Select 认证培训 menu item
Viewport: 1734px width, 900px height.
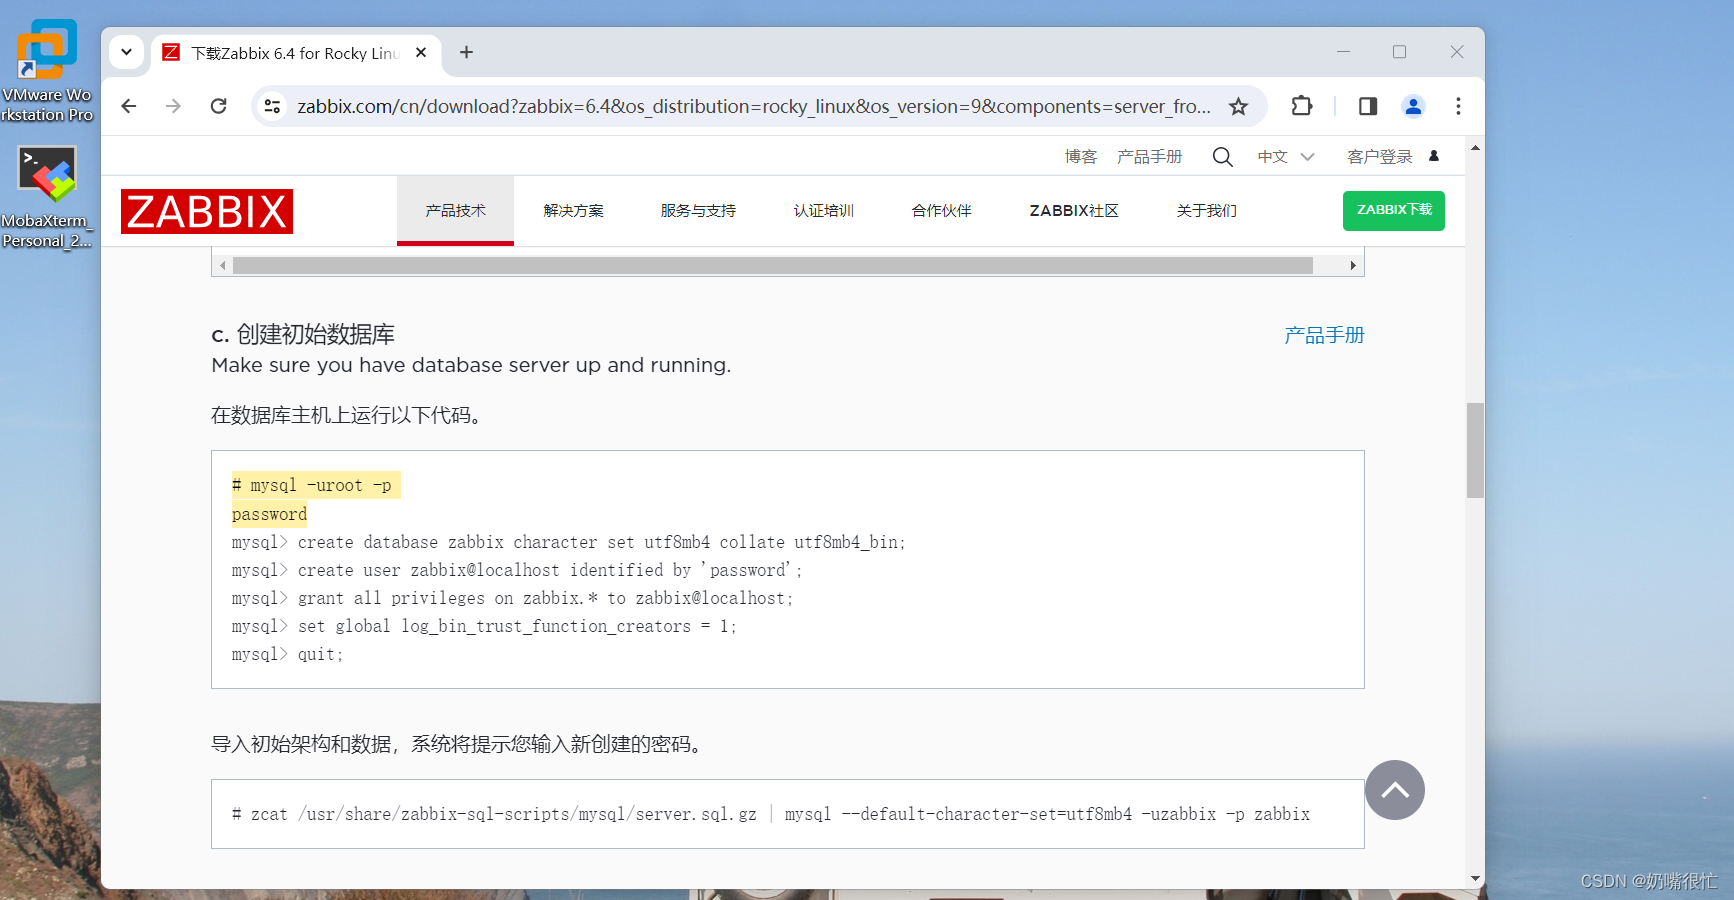coord(824,210)
